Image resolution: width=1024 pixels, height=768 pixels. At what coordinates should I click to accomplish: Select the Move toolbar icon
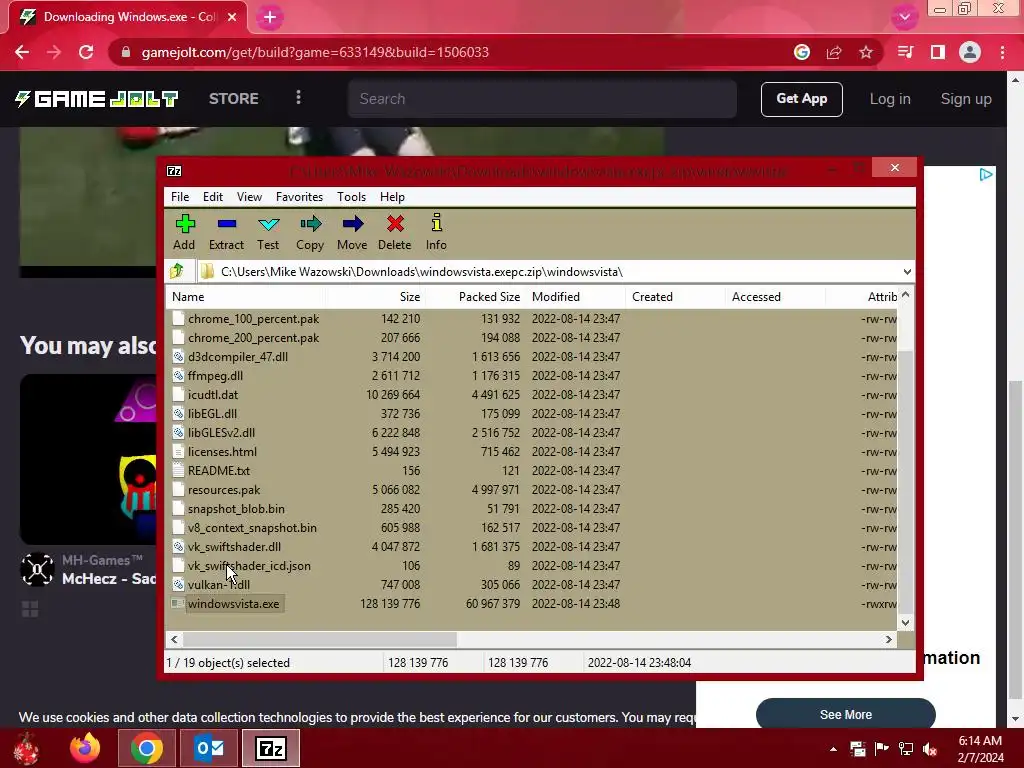(352, 232)
